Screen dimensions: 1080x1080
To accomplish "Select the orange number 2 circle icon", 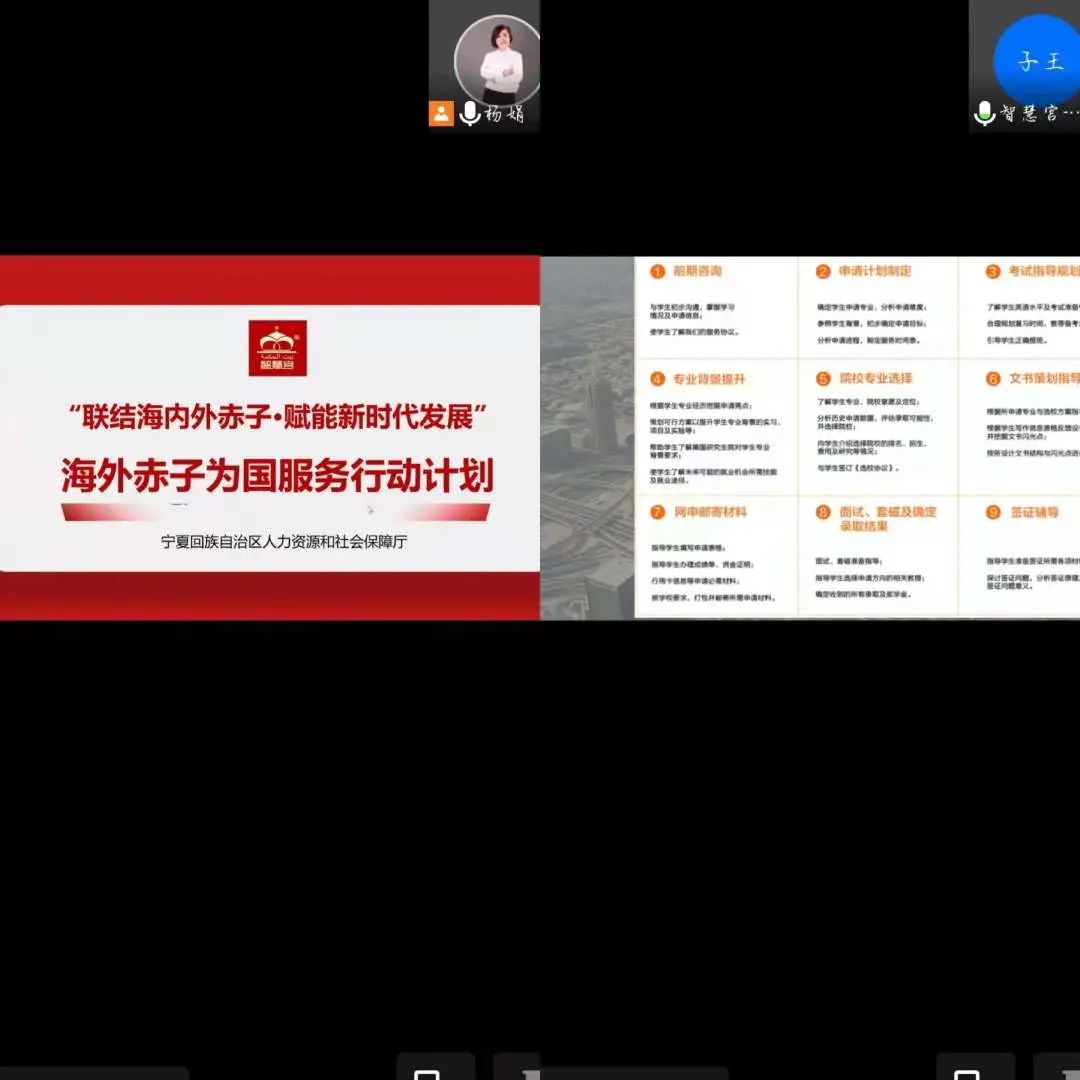I will pos(823,272).
